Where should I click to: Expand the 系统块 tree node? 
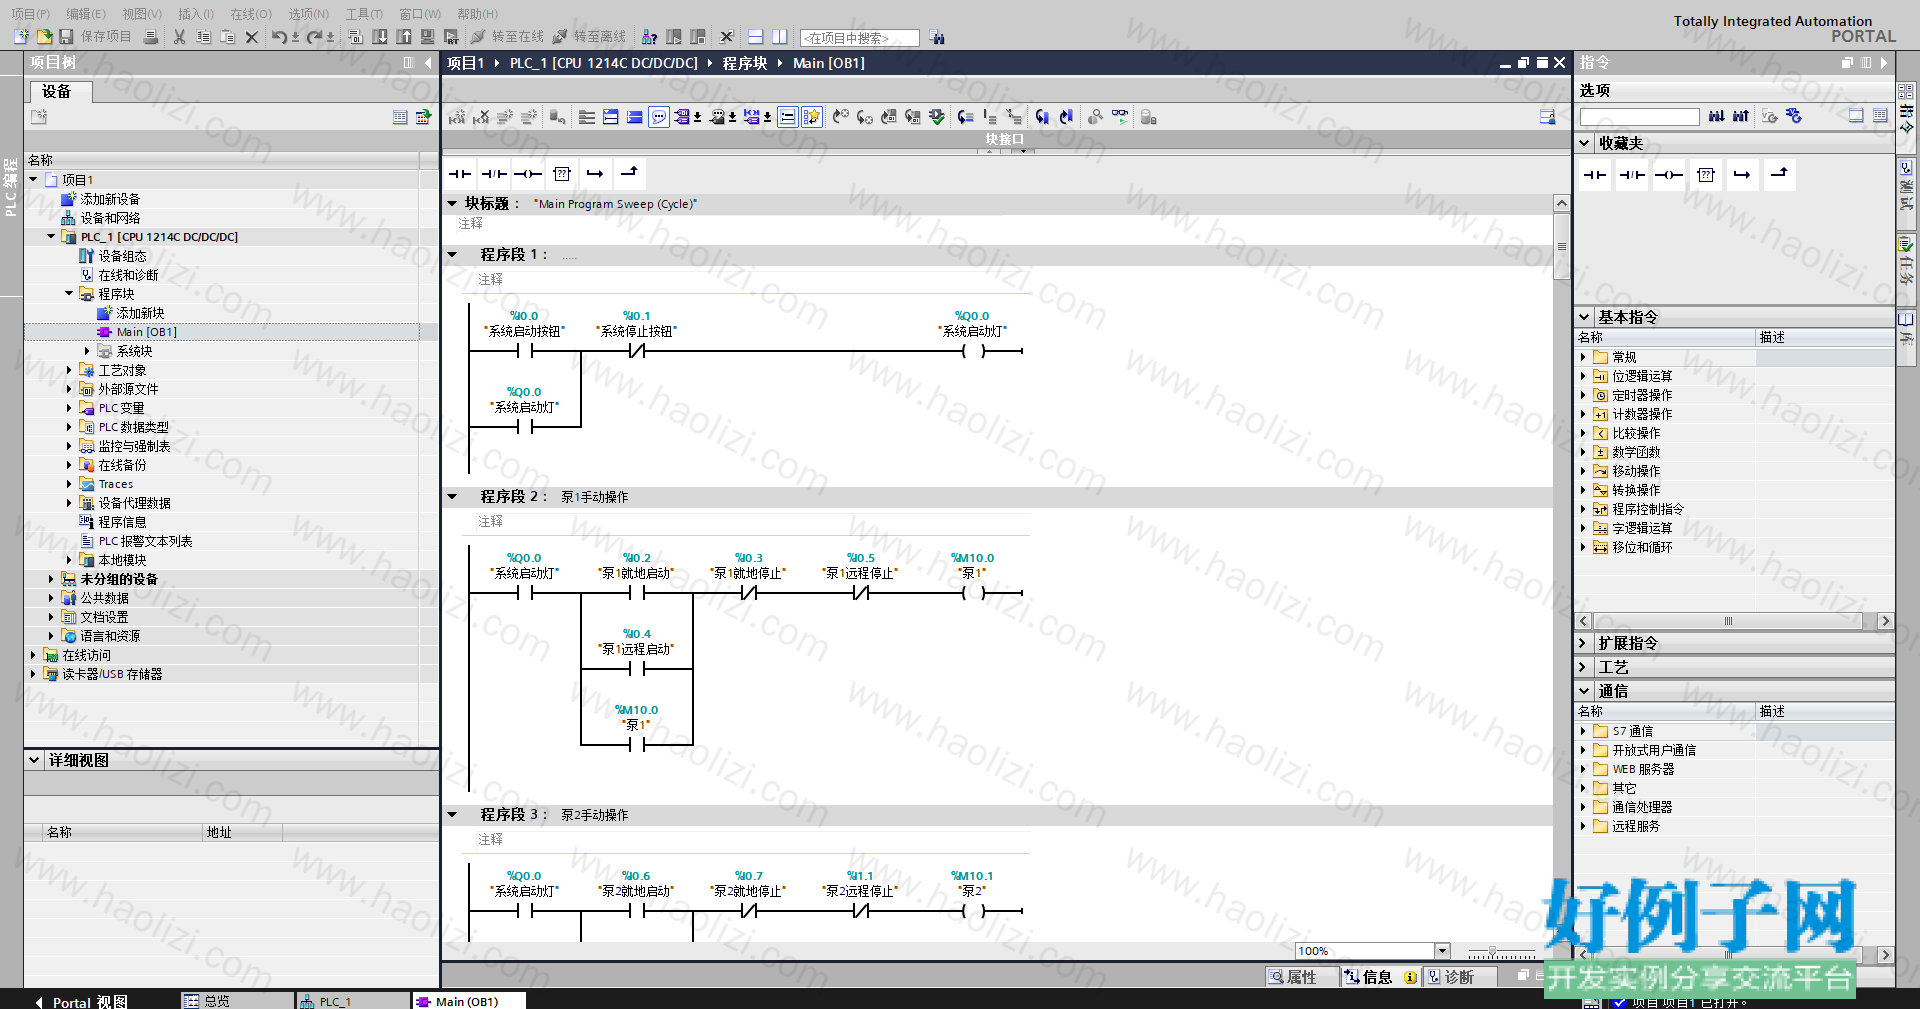pyautogui.click(x=87, y=351)
